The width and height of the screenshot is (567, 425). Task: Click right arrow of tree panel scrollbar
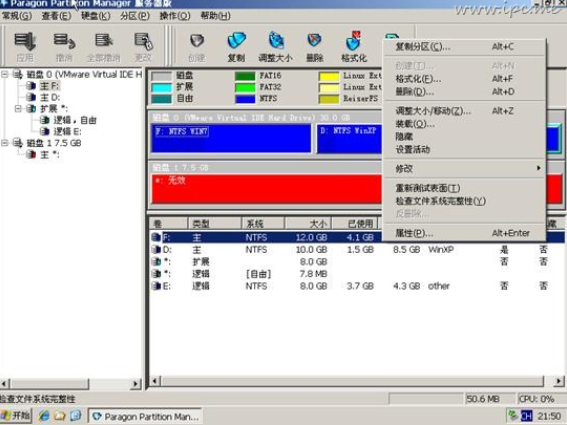(136, 383)
